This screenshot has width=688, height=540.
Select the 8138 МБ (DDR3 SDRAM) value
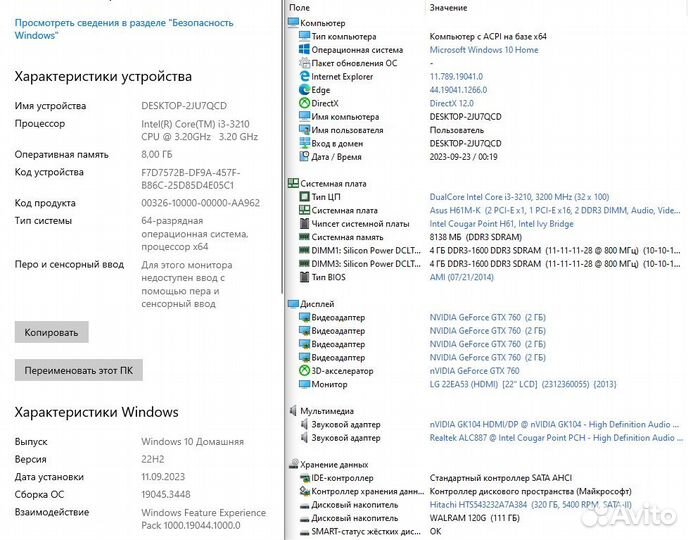(x=476, y=237)
